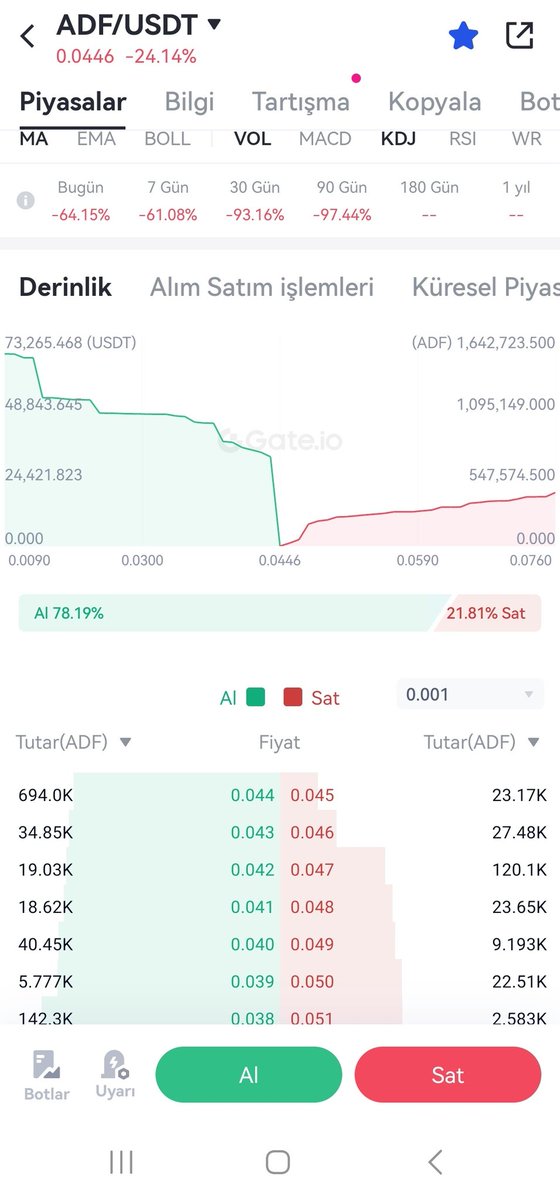Screen dimensions: 560x1200
Task: Expand the ADF/USDT pair dropdown
Action: pyautogui.click(x=214, y=24)
